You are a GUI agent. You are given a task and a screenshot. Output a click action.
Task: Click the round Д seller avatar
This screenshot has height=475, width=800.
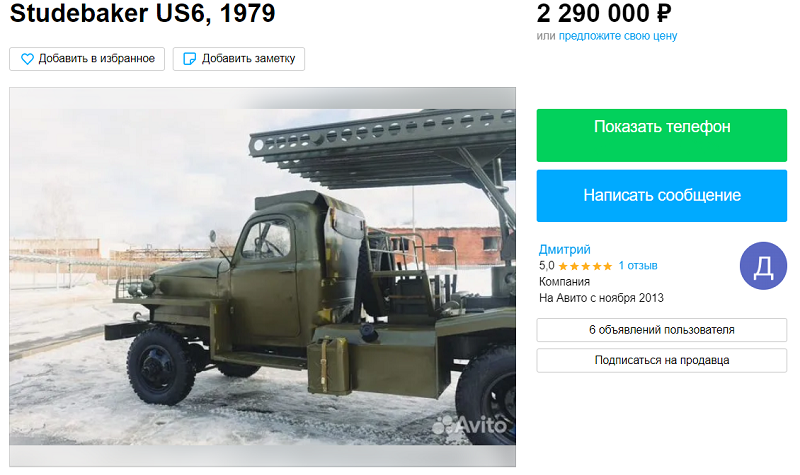(x=763, y=266)
